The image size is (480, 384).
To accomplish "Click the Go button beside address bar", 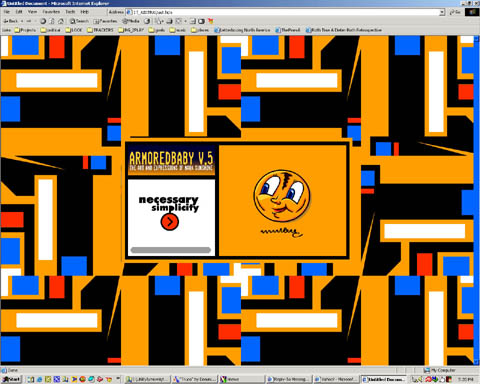I will 456,12.
